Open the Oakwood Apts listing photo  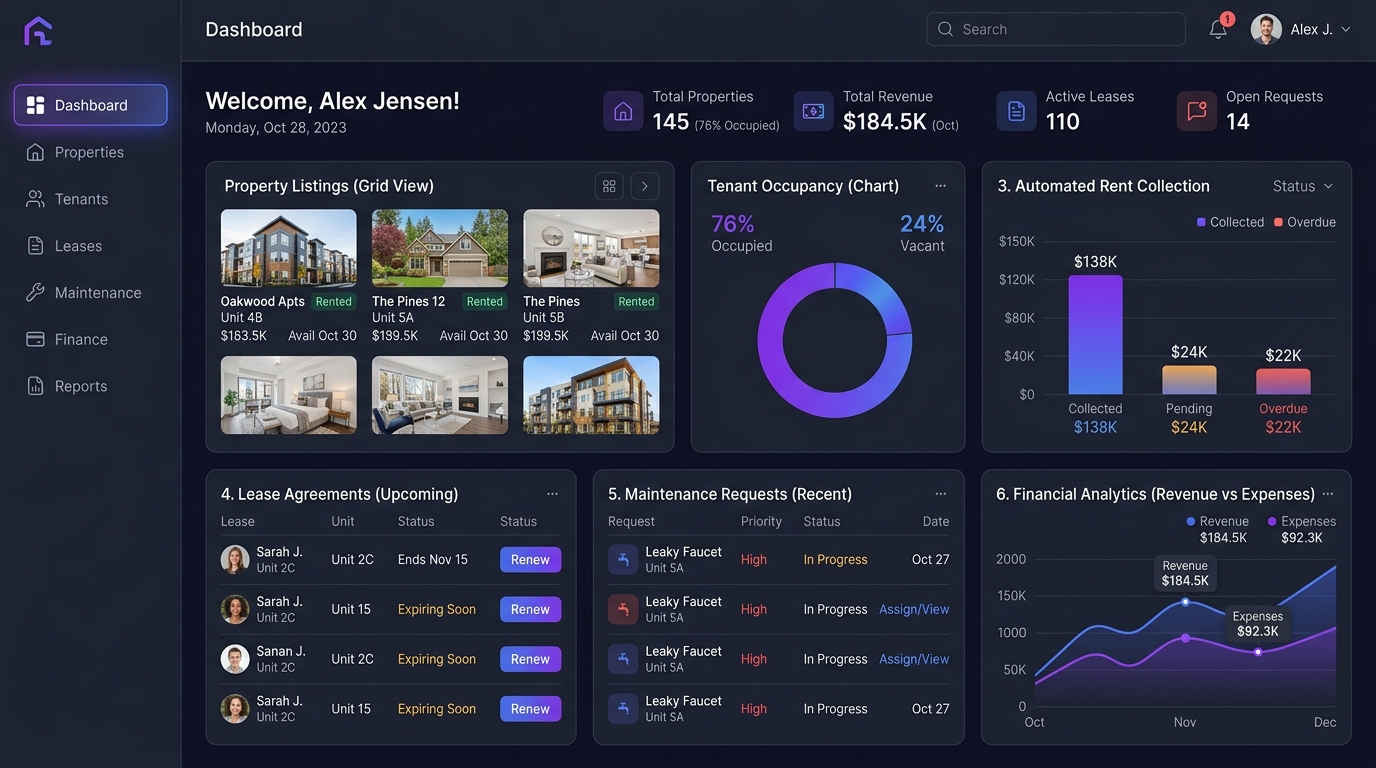tap(289, 248)
